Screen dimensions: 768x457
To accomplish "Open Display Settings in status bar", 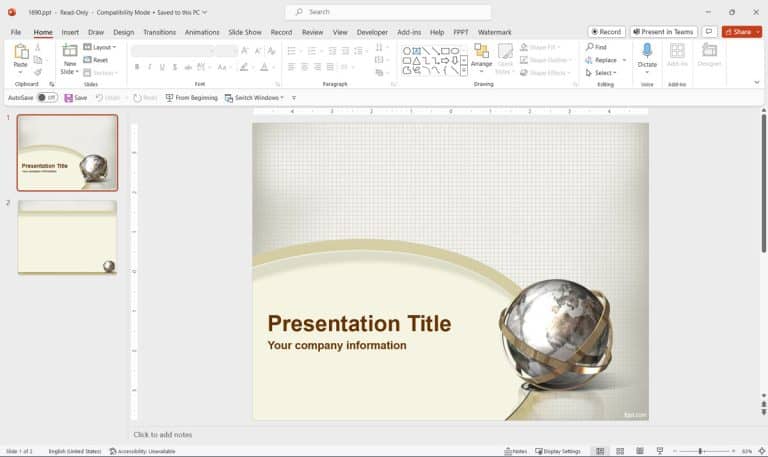I will click(558, 451).
